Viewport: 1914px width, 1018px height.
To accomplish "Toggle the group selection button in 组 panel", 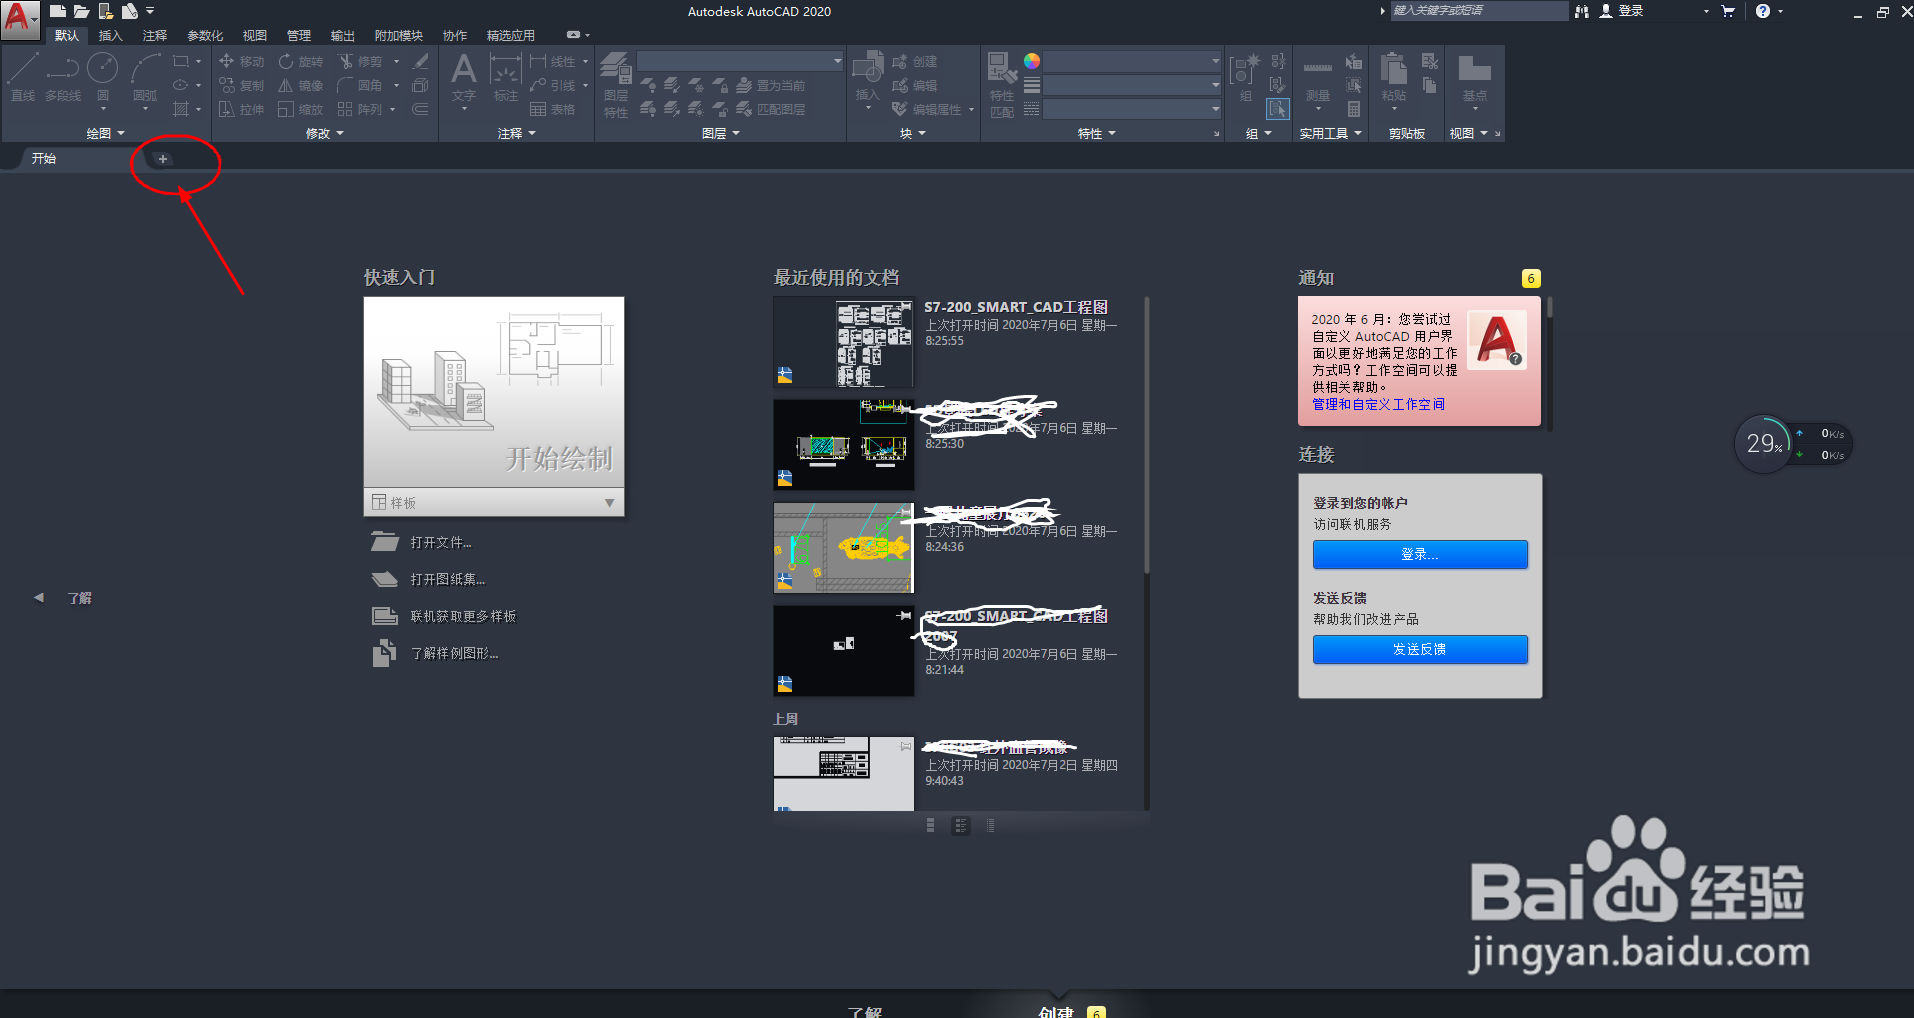I will 1278,109.
